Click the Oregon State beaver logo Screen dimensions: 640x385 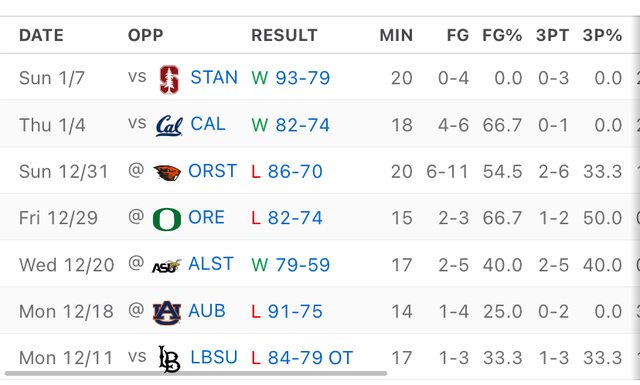tap(167, 172)
